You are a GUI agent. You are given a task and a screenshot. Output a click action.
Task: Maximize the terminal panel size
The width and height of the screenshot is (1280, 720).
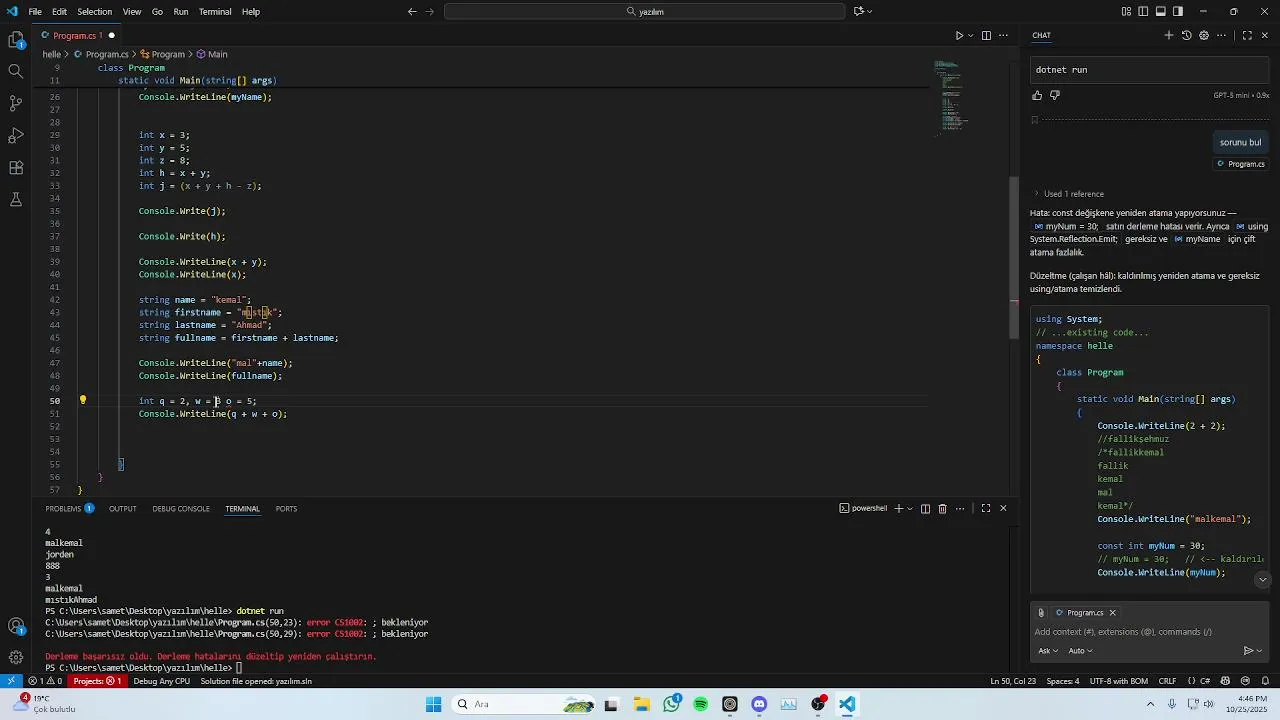[985, 508]
